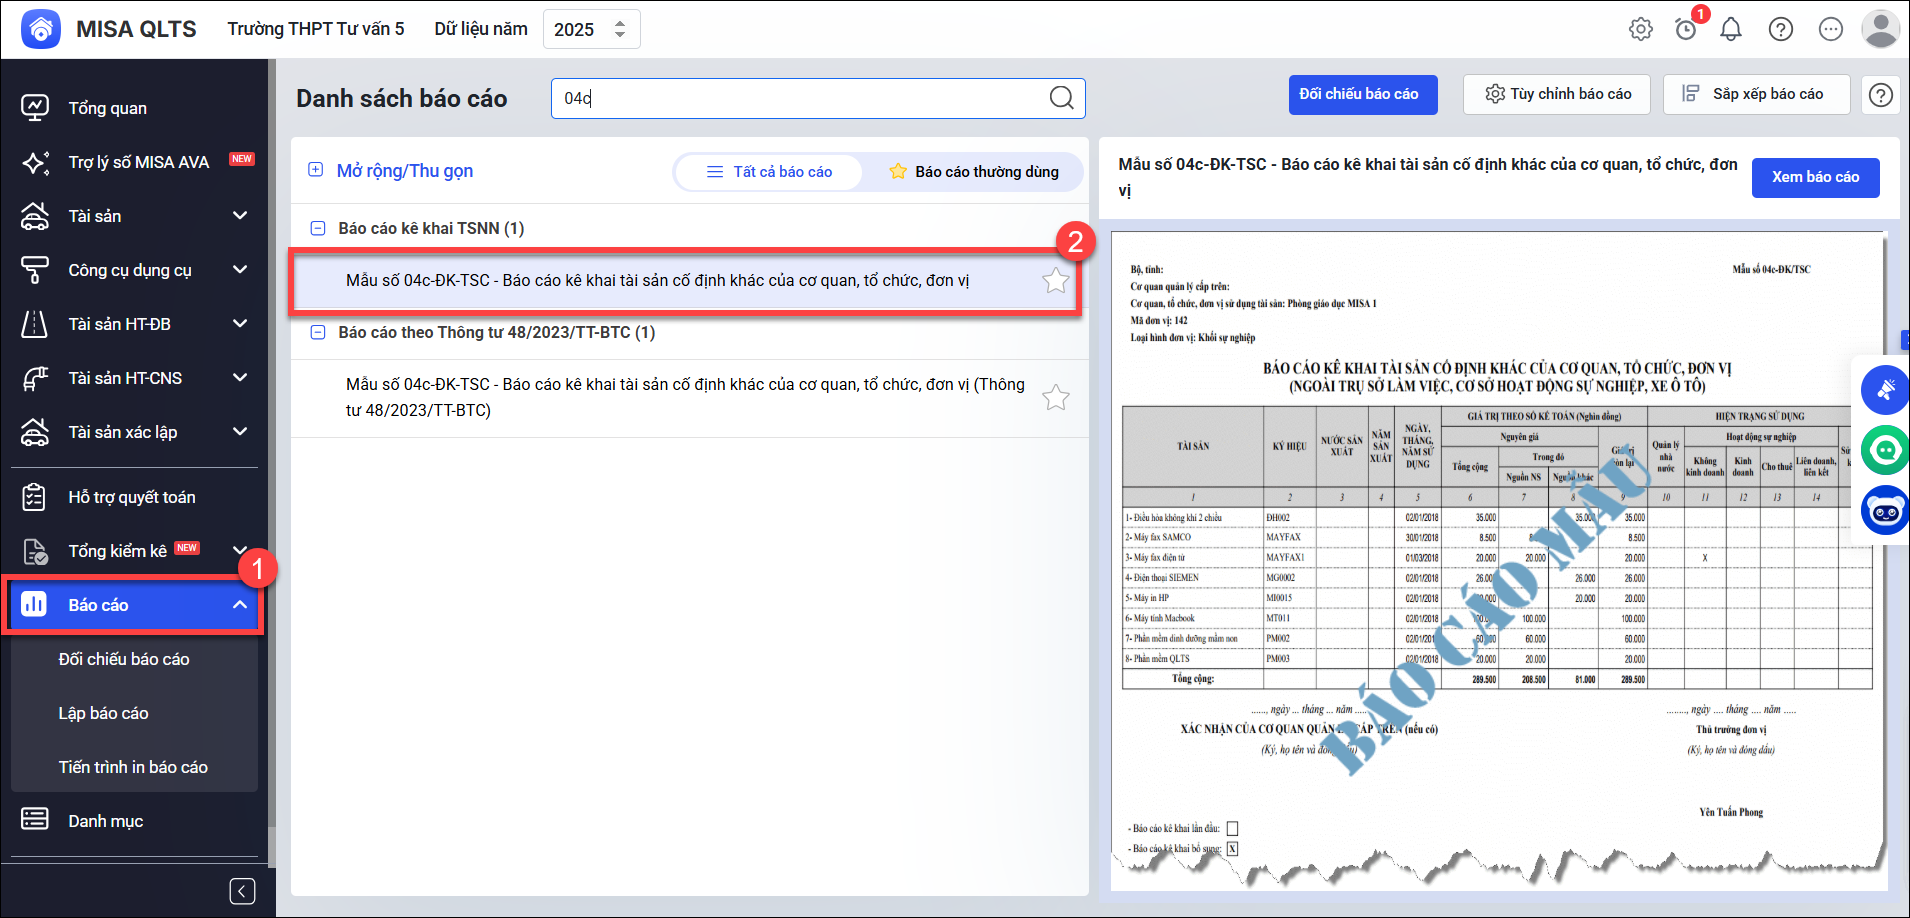This screenshot has height=918, width=1910.
Task: Star the Thông tư 48/2023/TT-BTC report
Action: pyautogui.click(x=1056, y=398)
